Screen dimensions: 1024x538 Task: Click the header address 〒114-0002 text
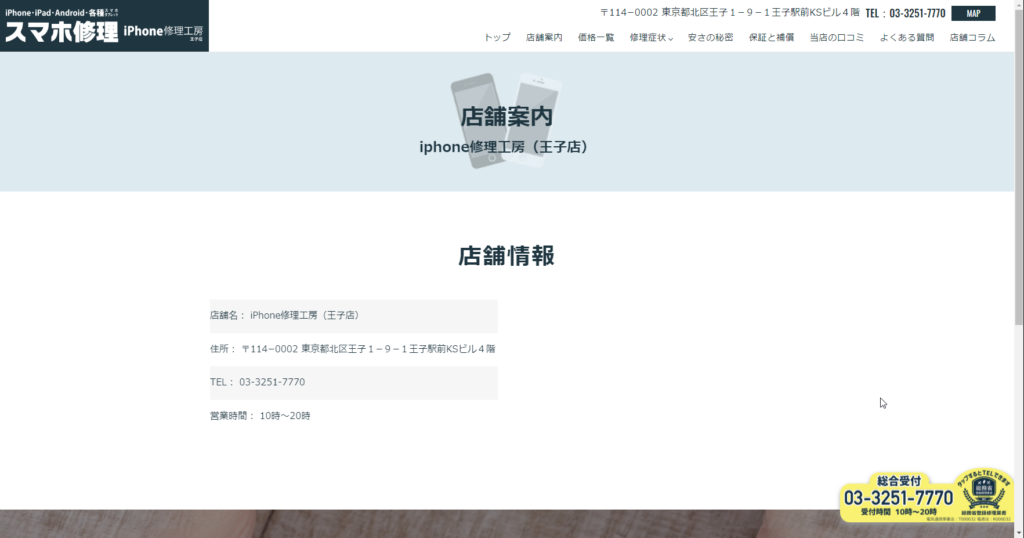(x=729, y=12)
